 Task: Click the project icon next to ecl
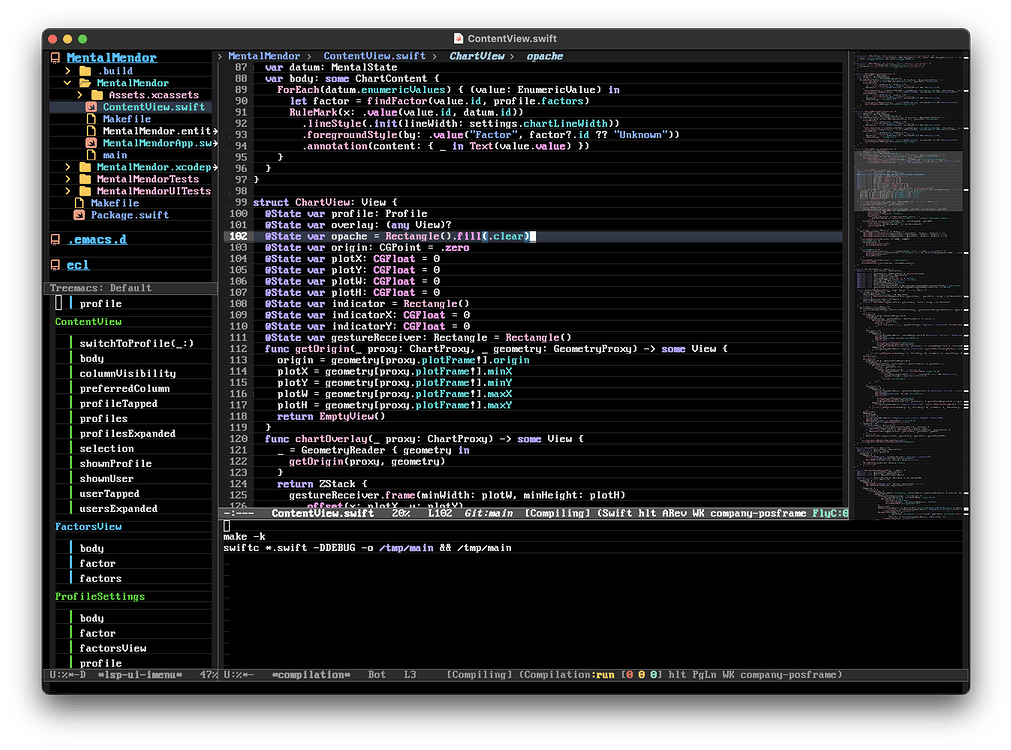pyautogui.click(x=54, y=264)
